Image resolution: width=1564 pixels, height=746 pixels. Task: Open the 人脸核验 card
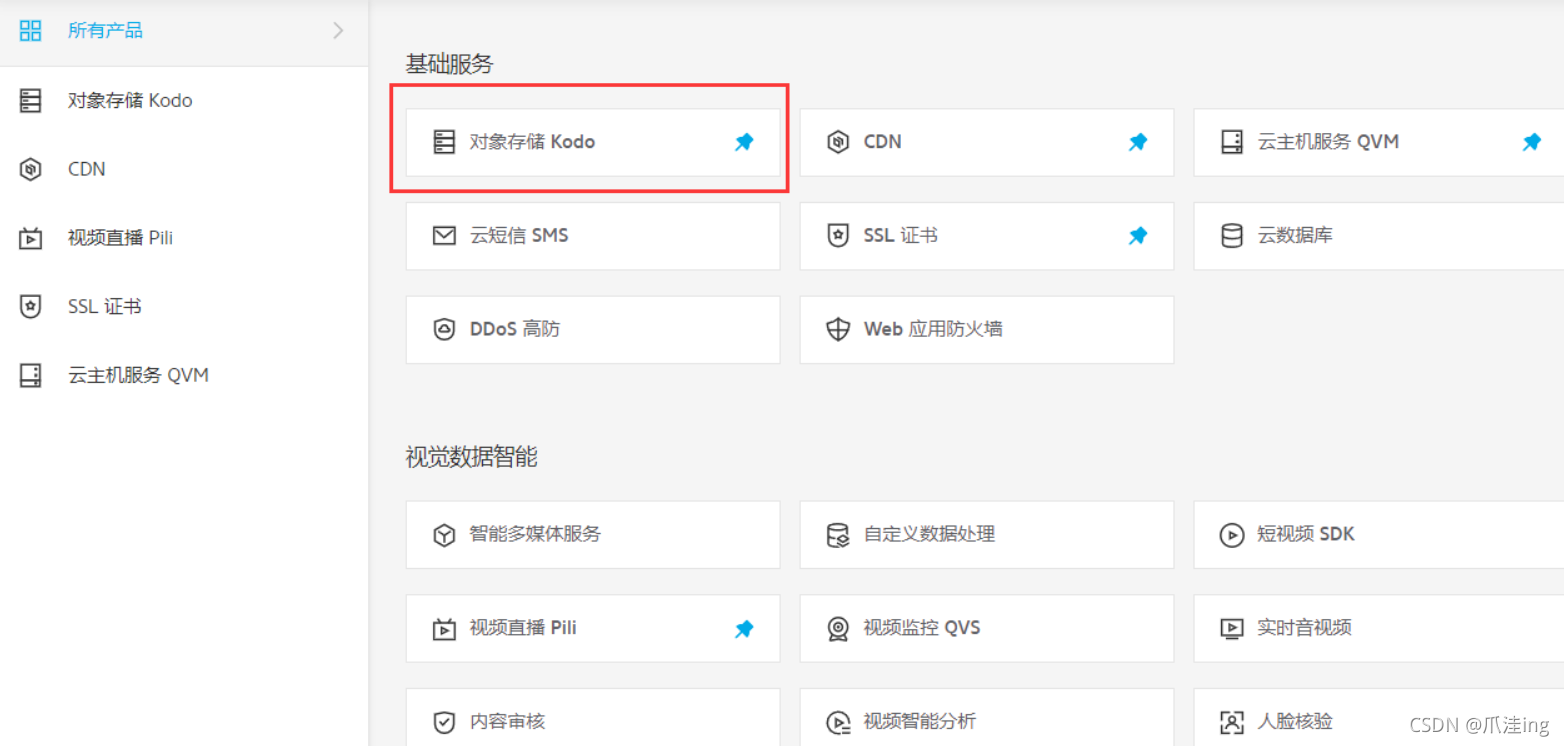point(1379,718)
